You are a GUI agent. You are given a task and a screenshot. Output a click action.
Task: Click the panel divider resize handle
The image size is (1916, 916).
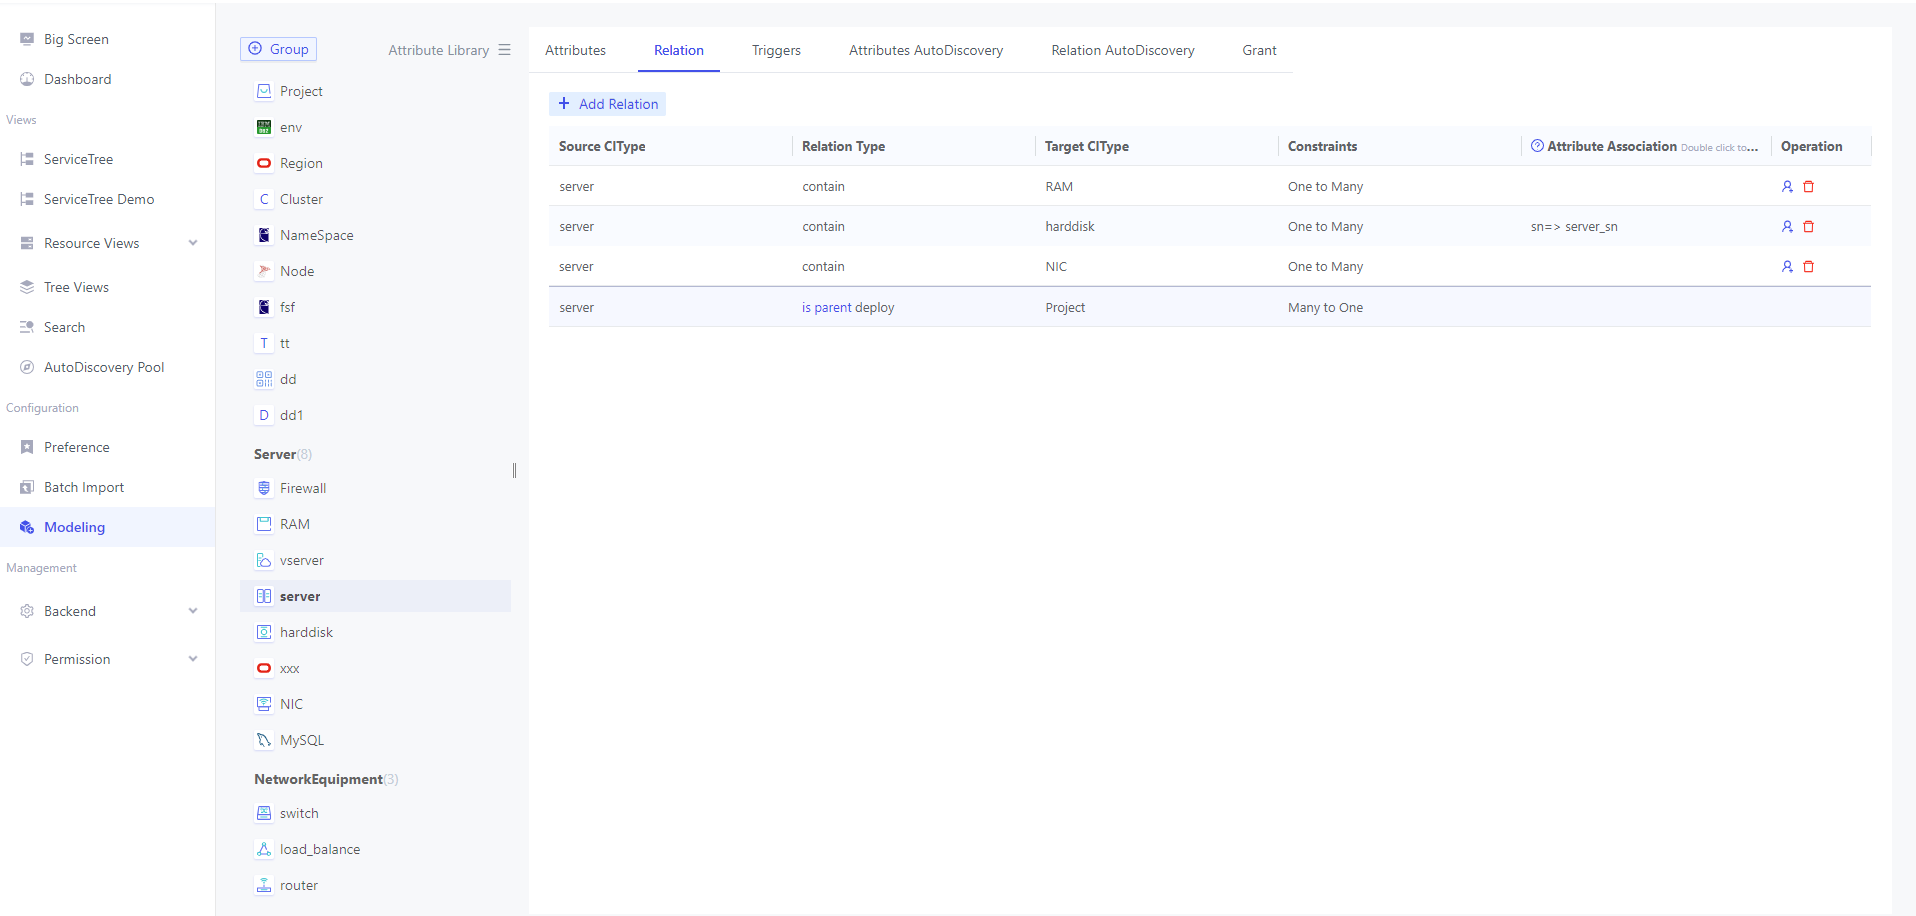click(x=514, y=470)
